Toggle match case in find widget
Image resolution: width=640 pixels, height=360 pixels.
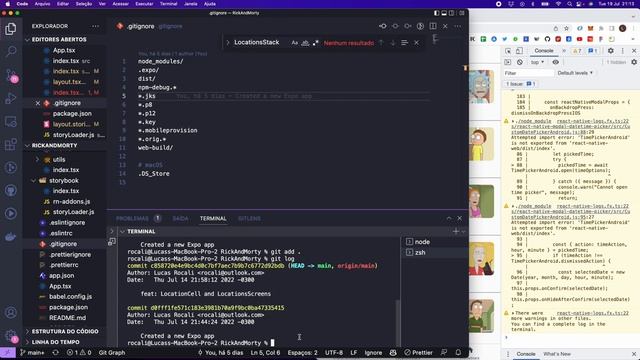pyautogui.click(x=294, y=43)
